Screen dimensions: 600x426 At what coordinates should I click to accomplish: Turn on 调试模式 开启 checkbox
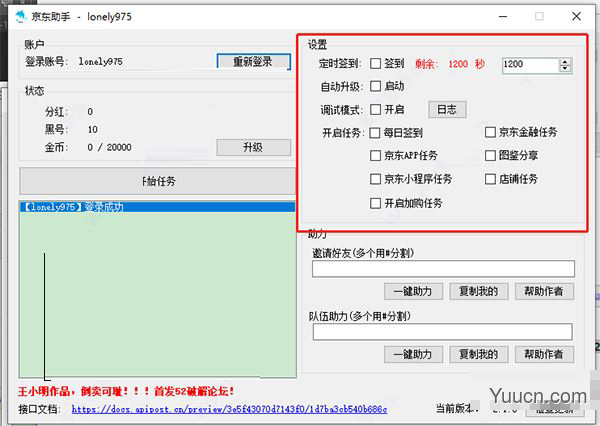375,109
